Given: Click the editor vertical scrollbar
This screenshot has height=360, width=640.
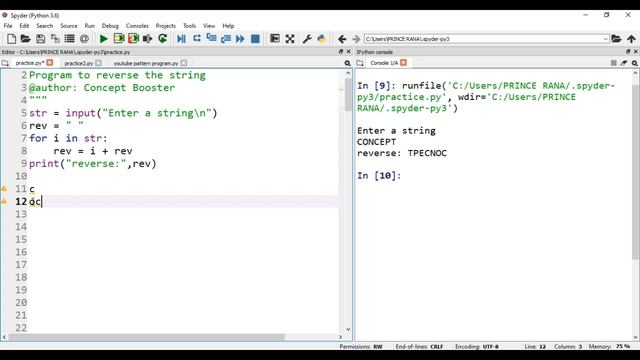Looking at the screenshot, I should 348,95.
